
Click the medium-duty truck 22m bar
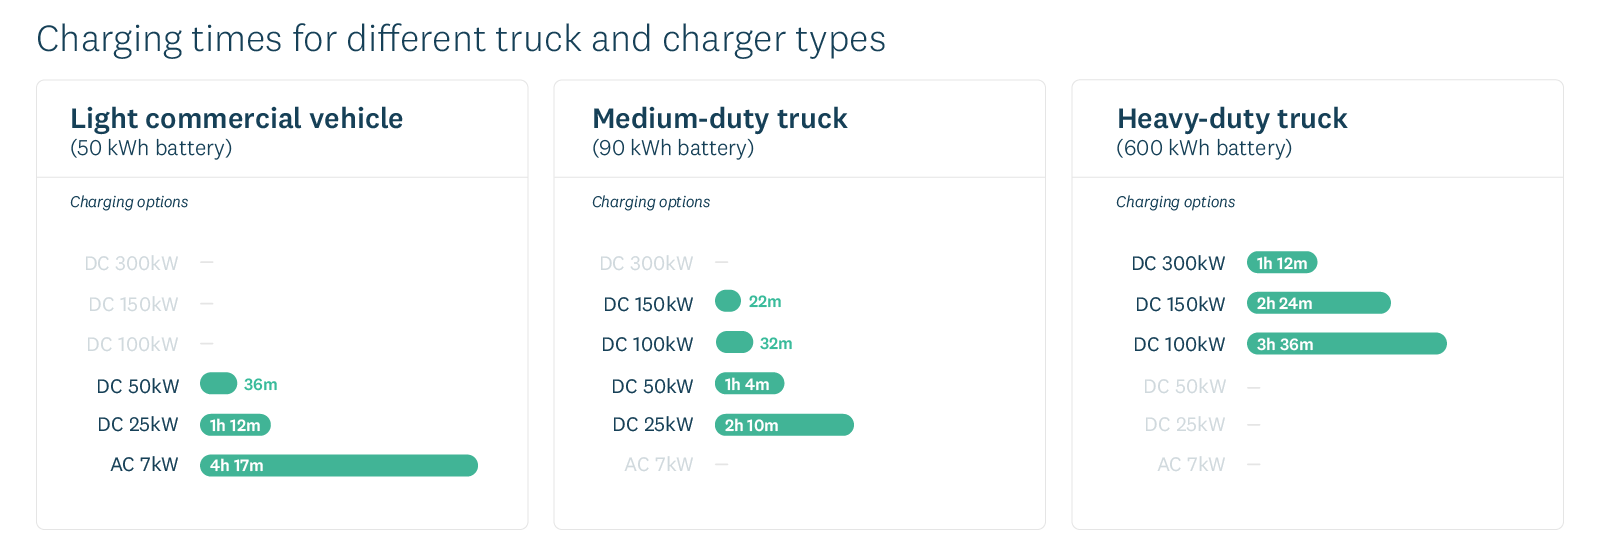728,301
